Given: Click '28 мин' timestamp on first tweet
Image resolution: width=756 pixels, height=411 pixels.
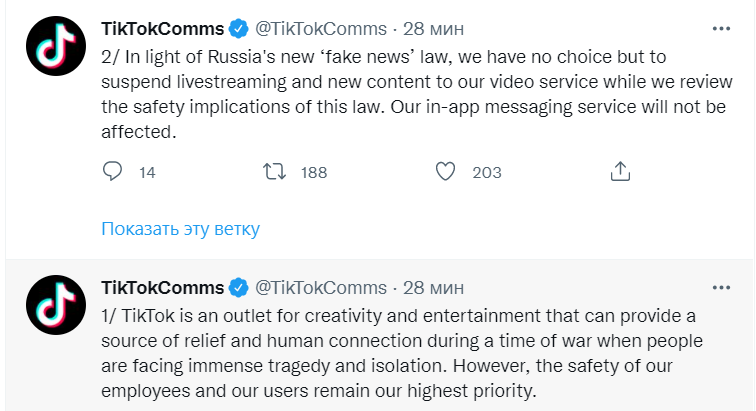Looking at the screenshot, I should point(433,25).
